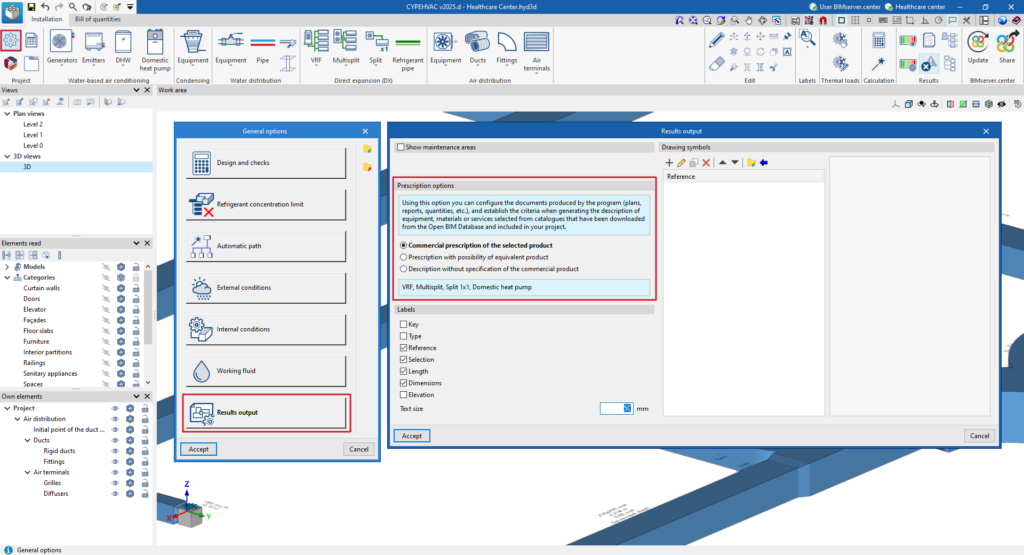Select Commercial prescription of the selected product
Screen dimensions: 1024x555
(x=404, y=246)
